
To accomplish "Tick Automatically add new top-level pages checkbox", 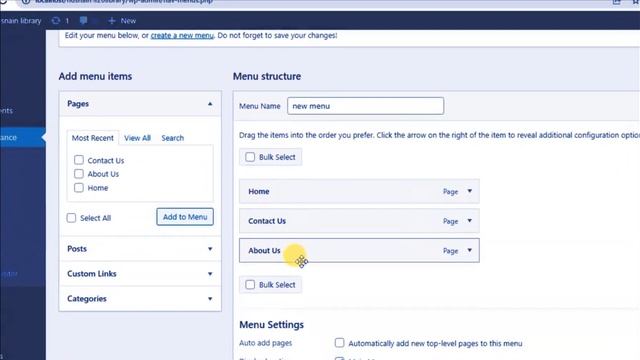I will 340,343.
